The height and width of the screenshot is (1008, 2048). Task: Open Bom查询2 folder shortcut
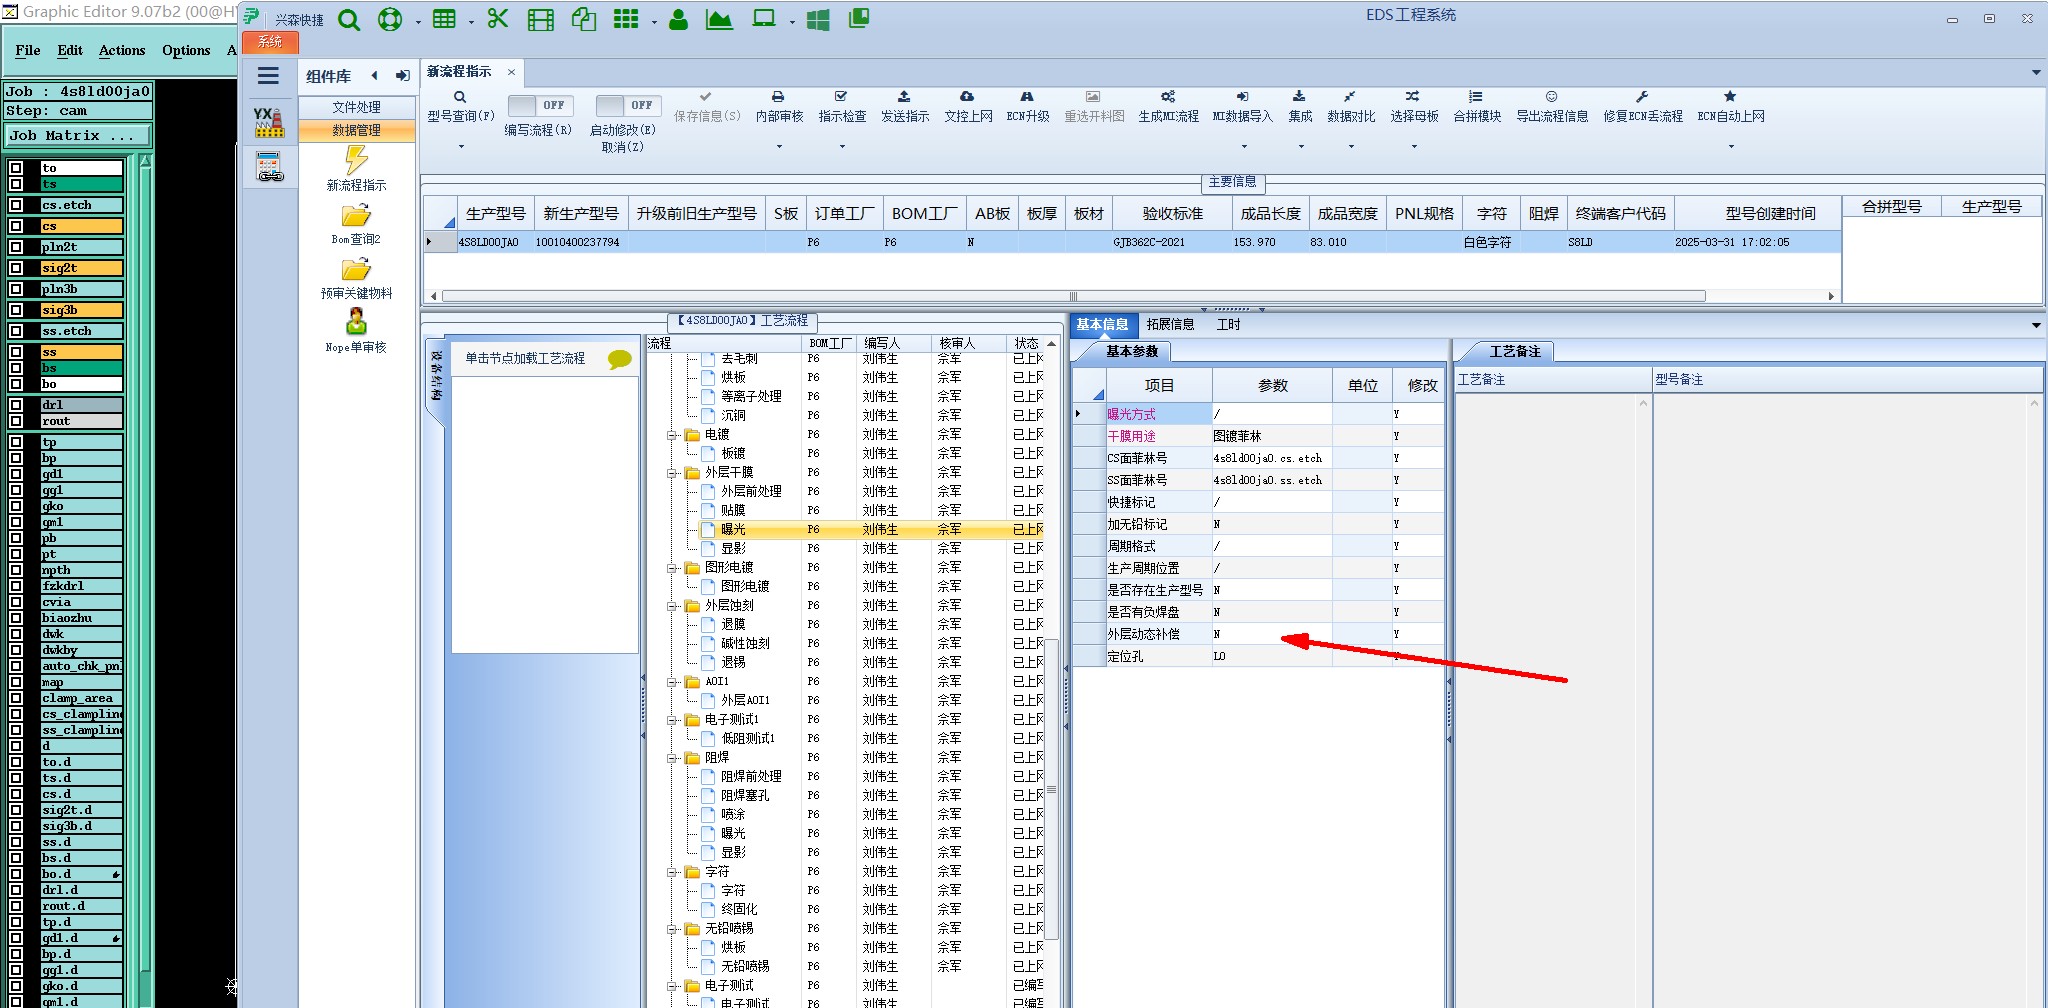pos(356,225)
